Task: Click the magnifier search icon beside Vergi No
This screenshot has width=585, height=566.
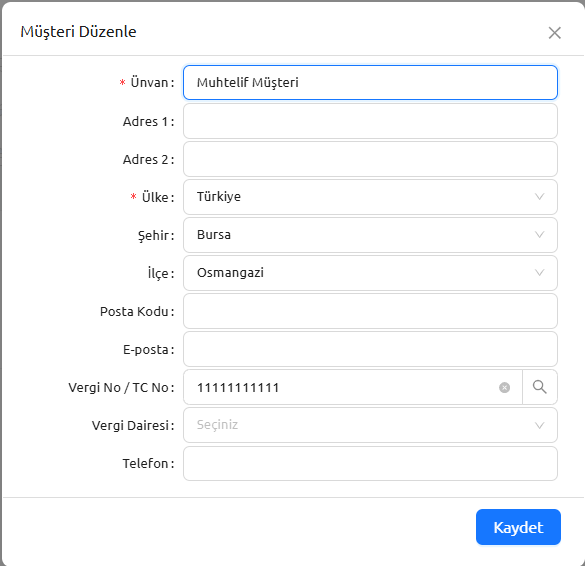Action: (539, 387)
